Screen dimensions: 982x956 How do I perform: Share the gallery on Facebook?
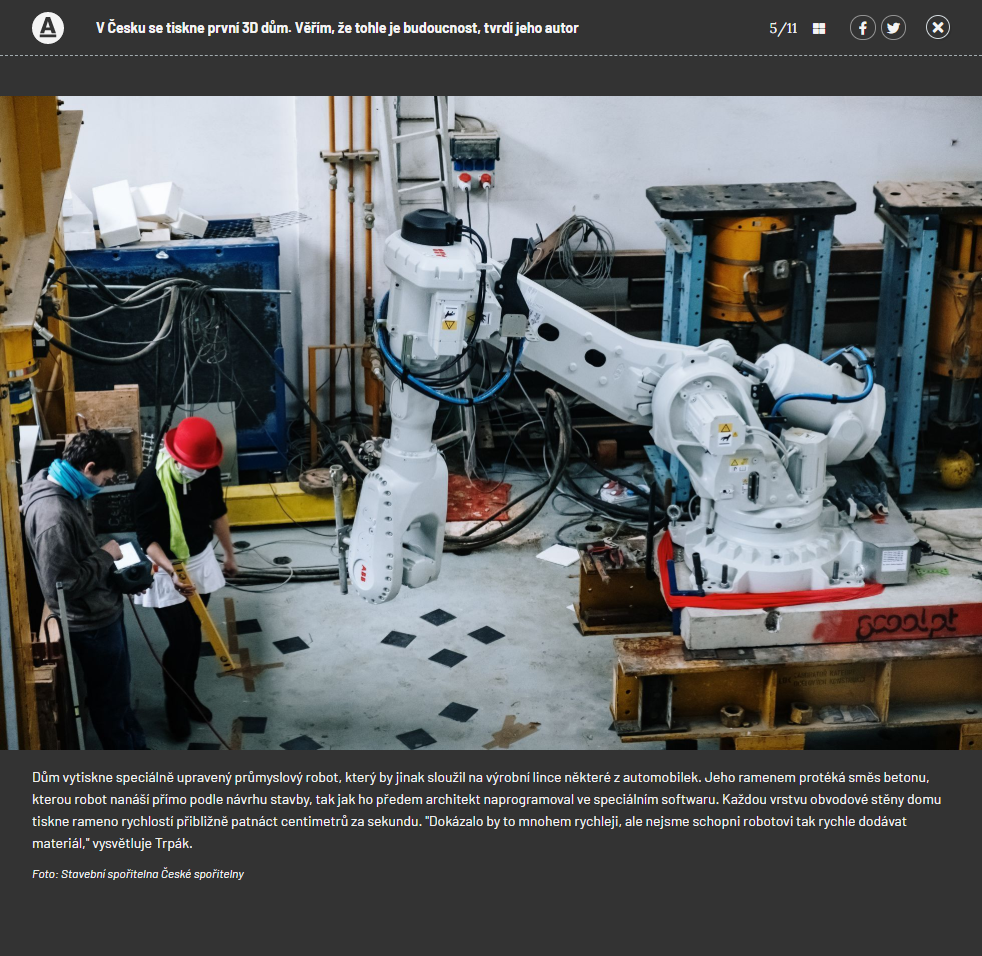[x=862, y=28]
